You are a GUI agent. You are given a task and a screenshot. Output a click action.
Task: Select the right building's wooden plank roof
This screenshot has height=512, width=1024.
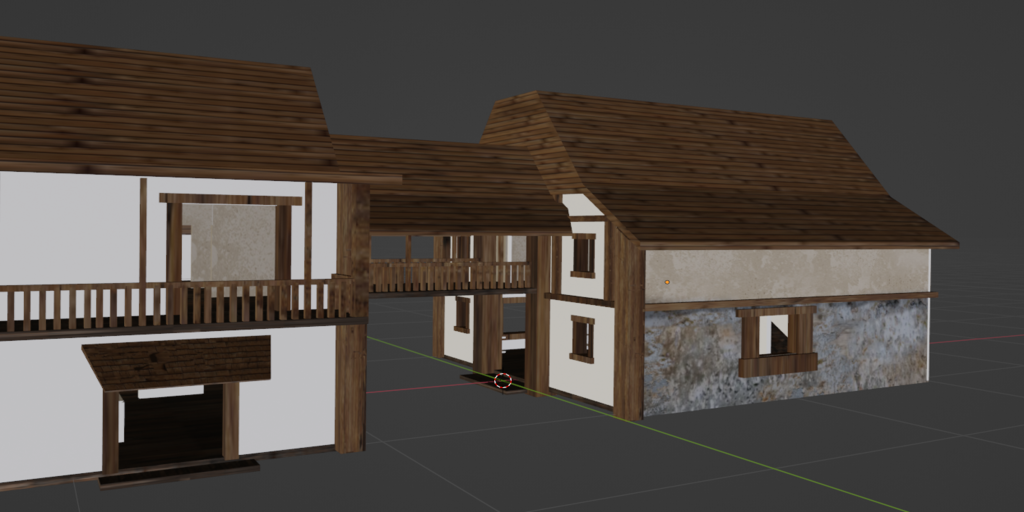pos(730,170)
